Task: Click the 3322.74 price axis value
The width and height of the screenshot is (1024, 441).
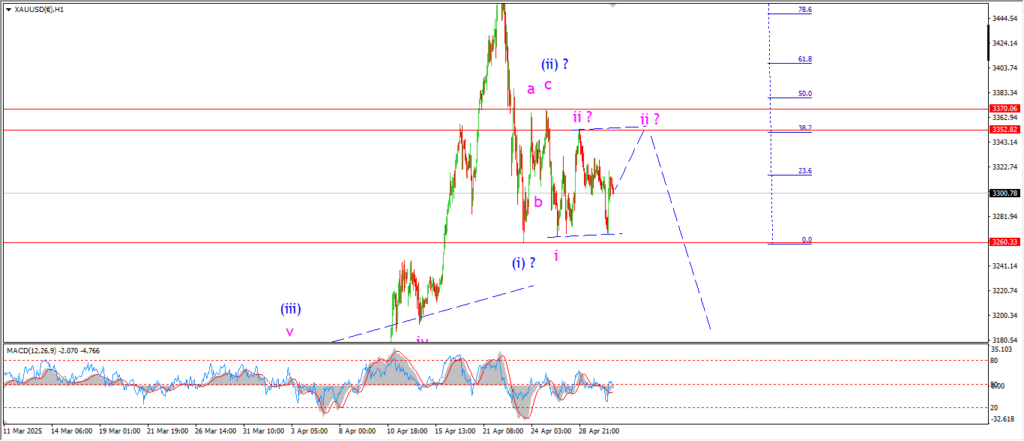Action: point(1006,167)
